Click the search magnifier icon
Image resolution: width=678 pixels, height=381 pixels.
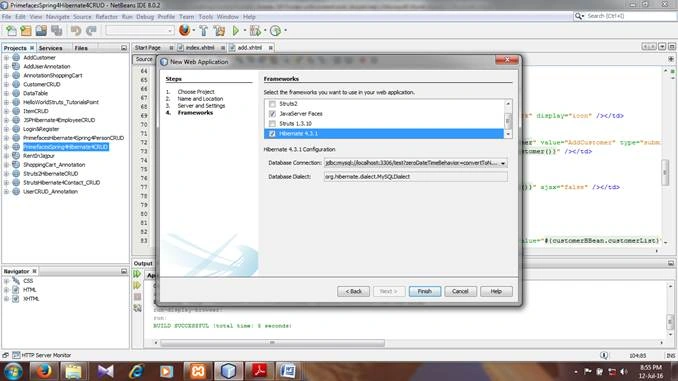pyautogui.click(x=579, y=16)
